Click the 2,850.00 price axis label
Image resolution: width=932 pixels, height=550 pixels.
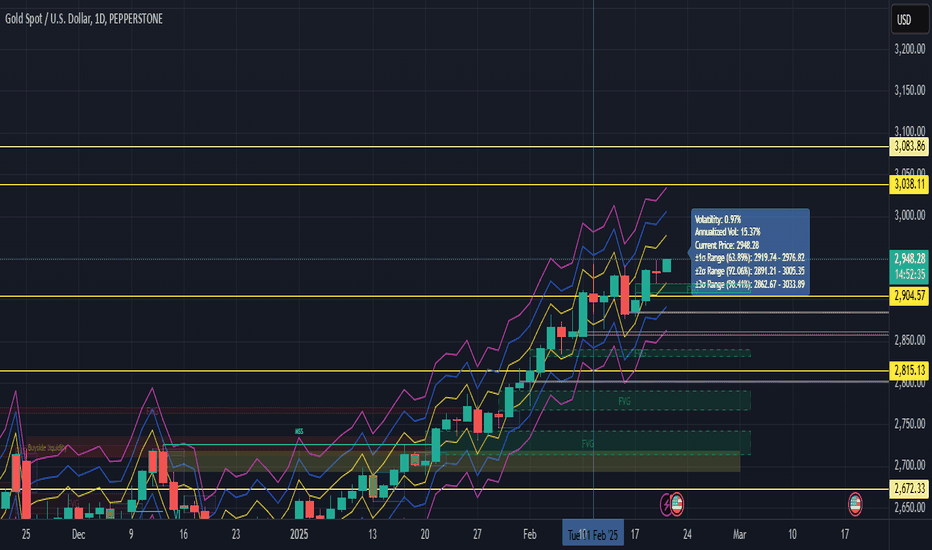[x=909, y=340]
